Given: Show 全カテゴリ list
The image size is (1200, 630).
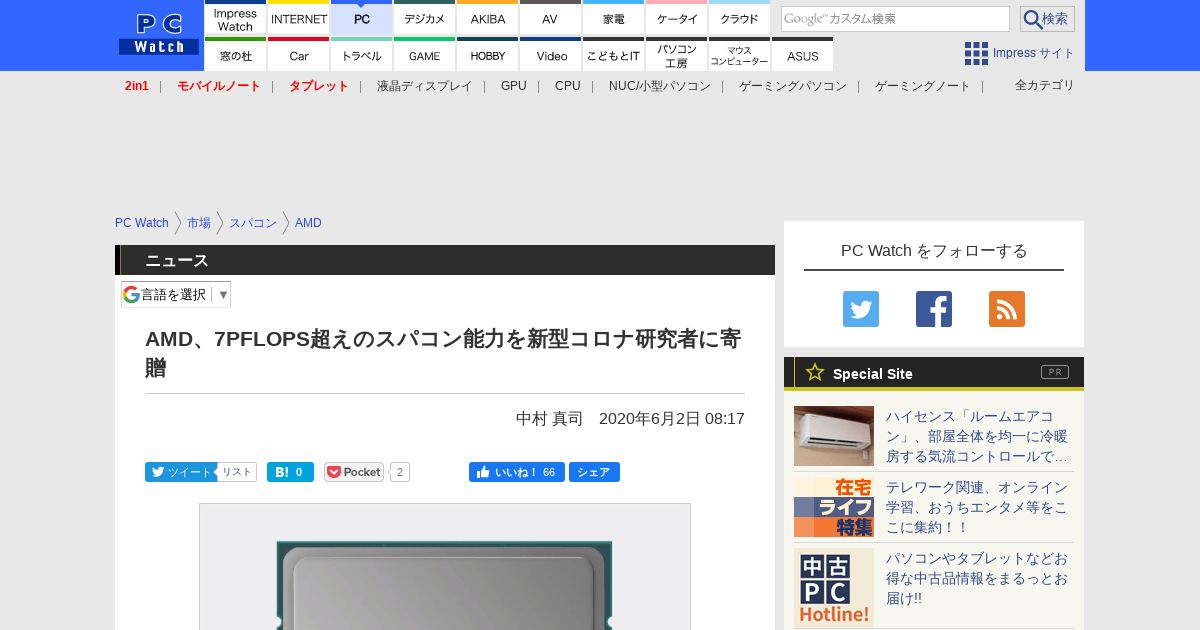Looking at the screenshot, I should [1044, 85].
